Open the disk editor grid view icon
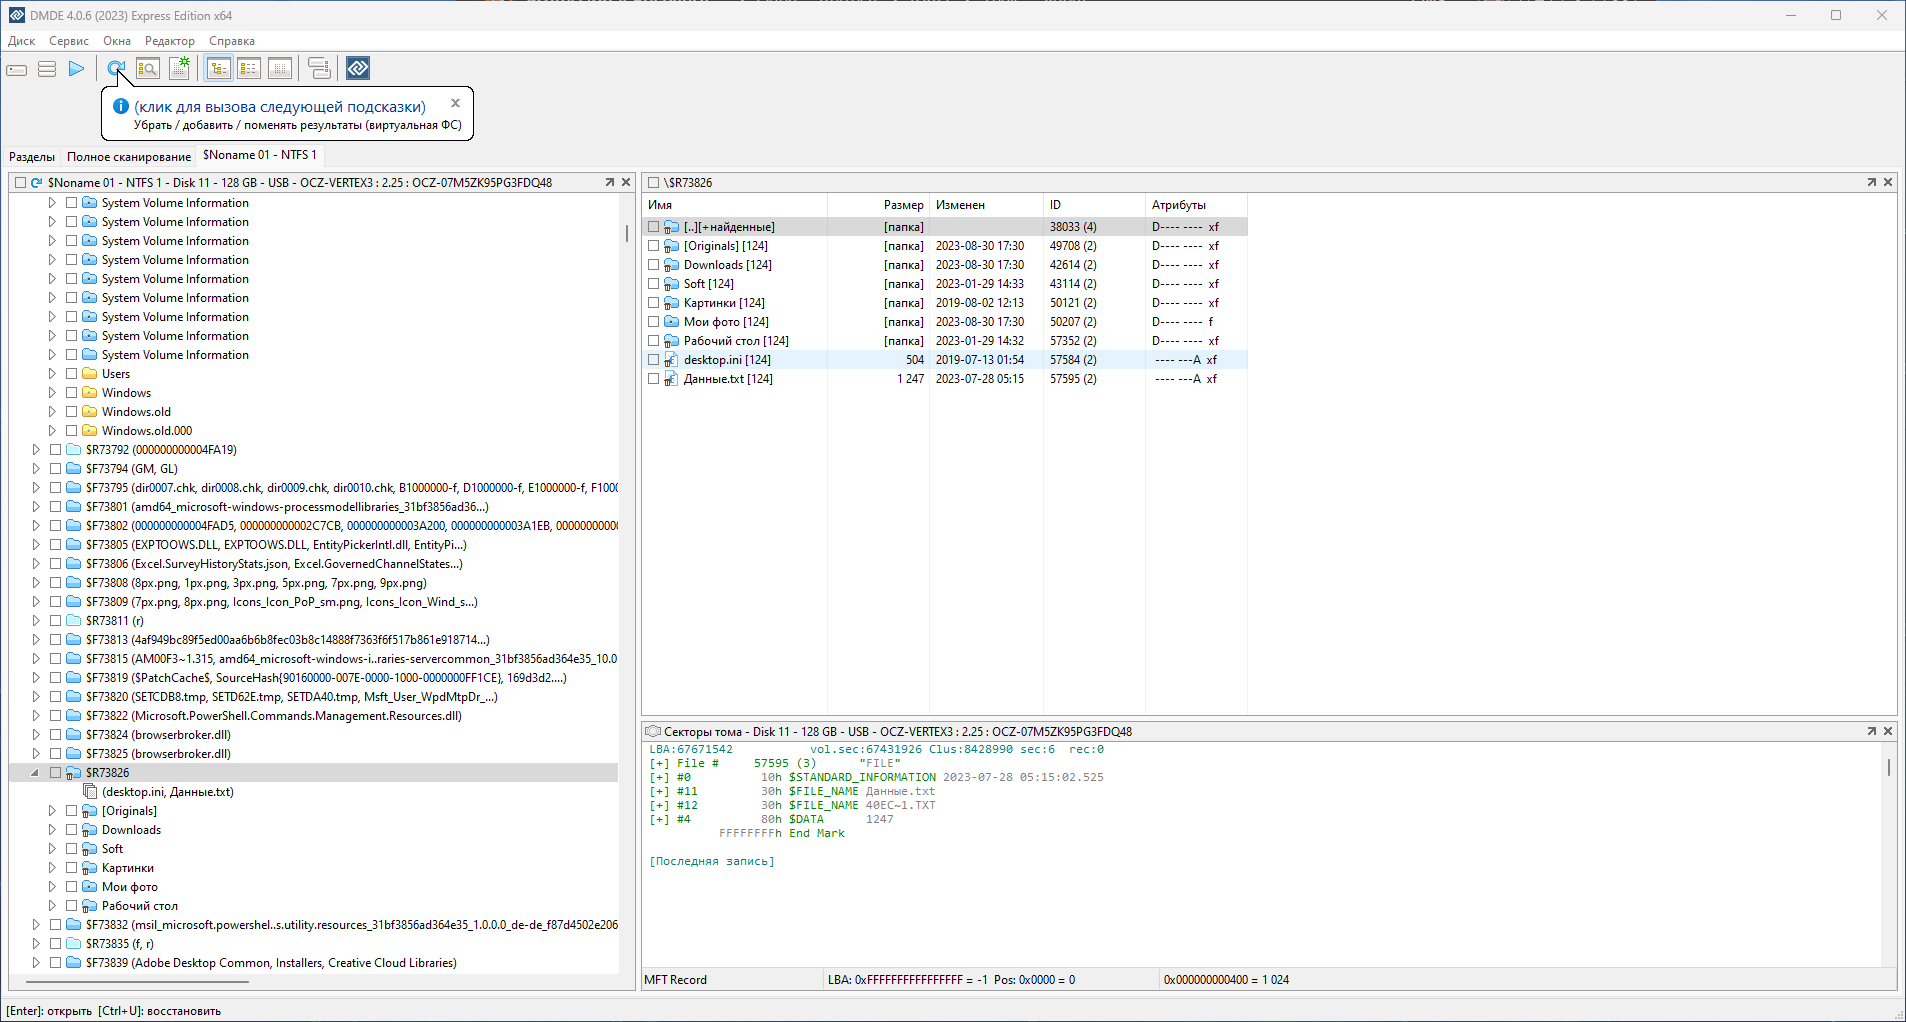Viewport: 1906px width, 1022px height. 280,69
